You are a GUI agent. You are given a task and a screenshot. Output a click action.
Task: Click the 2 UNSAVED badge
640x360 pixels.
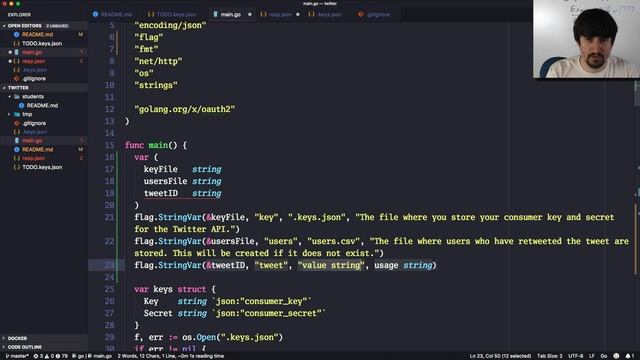pyautogui.click(x=57, y=26)
